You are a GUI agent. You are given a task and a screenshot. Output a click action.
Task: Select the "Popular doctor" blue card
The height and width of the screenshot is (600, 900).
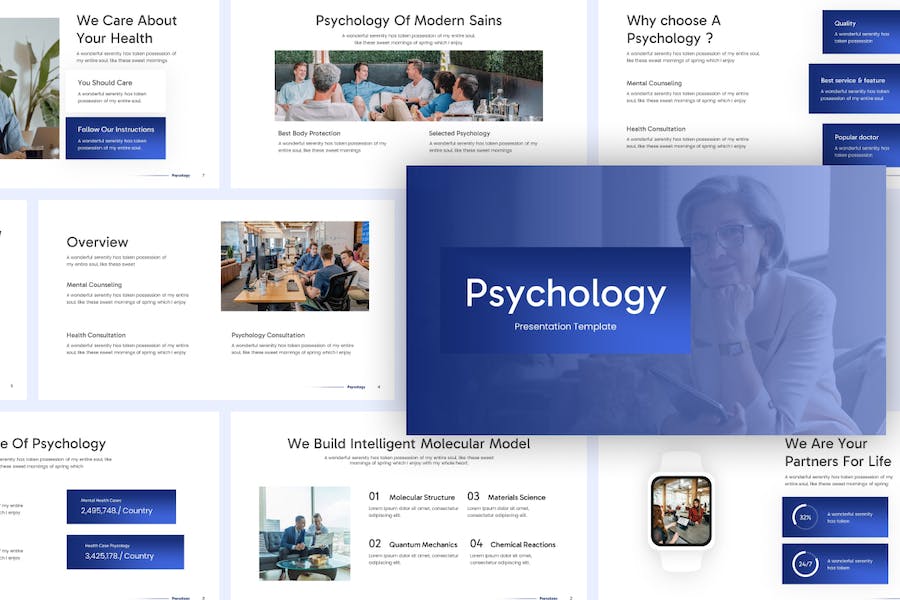861,145
